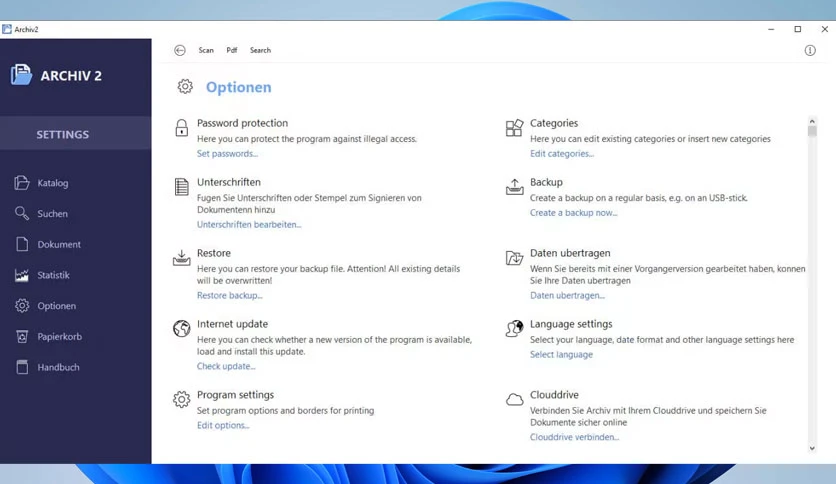Go to Suchen in the sidebar
This screenshot has height=484, width=836.
click(52, 213)
